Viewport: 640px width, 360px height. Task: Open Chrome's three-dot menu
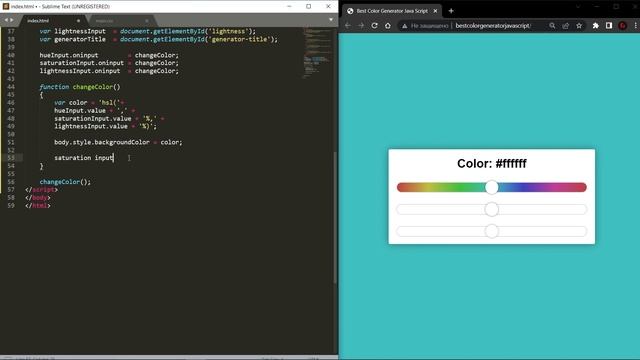click(636, 25)
